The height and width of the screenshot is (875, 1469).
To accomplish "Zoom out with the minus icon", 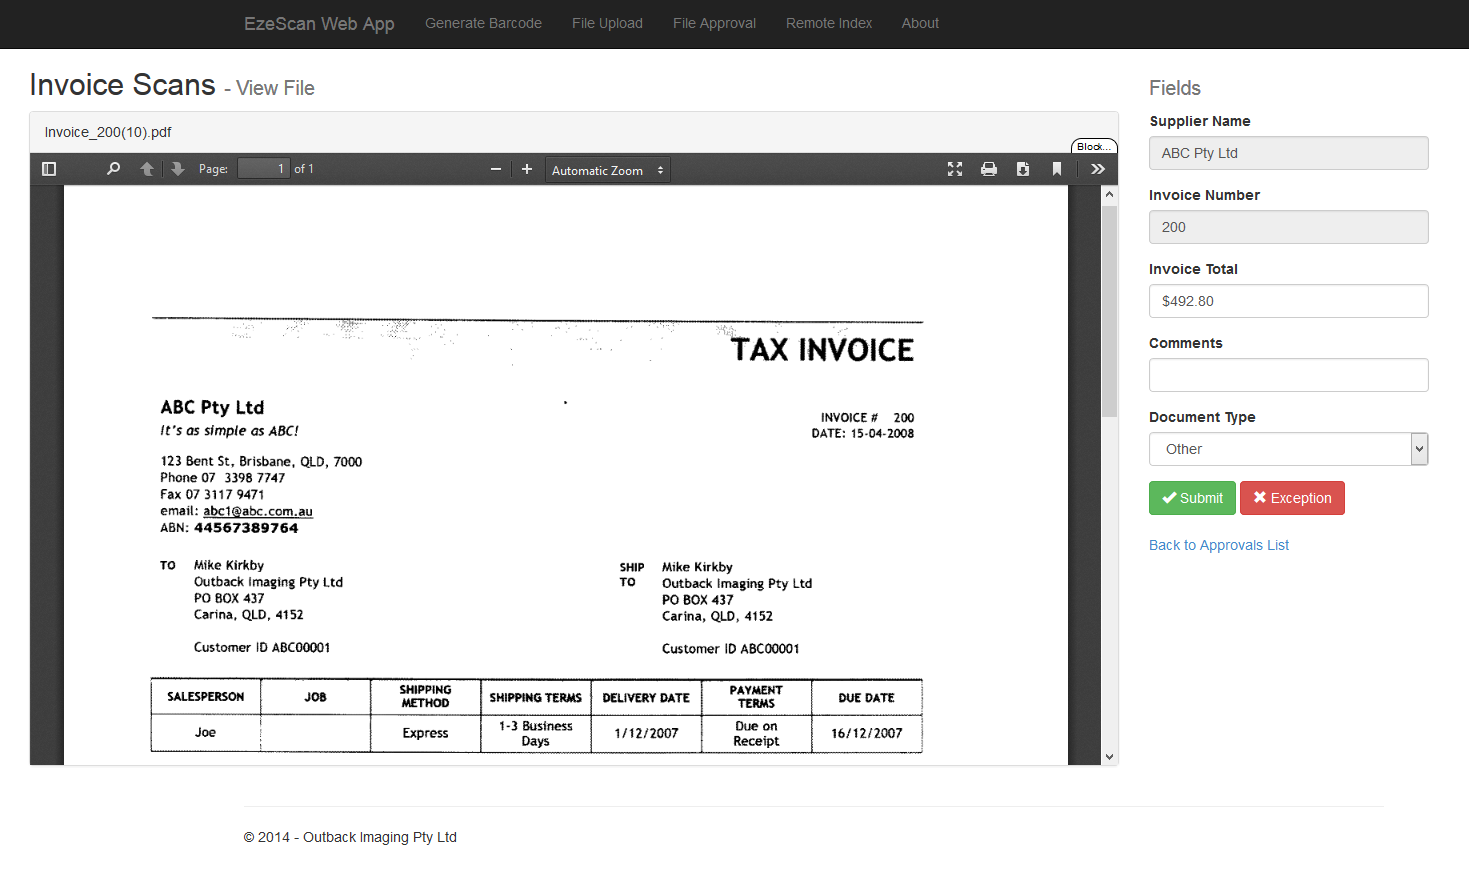I will tap(496, 169).
